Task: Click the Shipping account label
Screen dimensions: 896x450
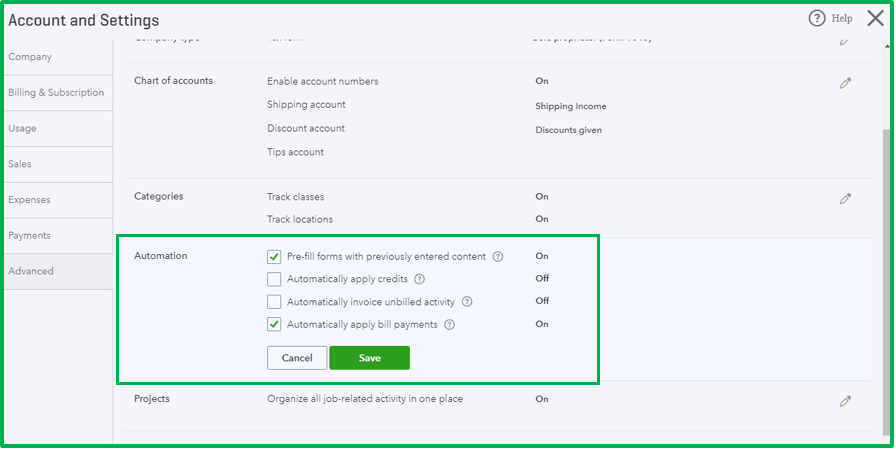Action: tap(306, 105)
